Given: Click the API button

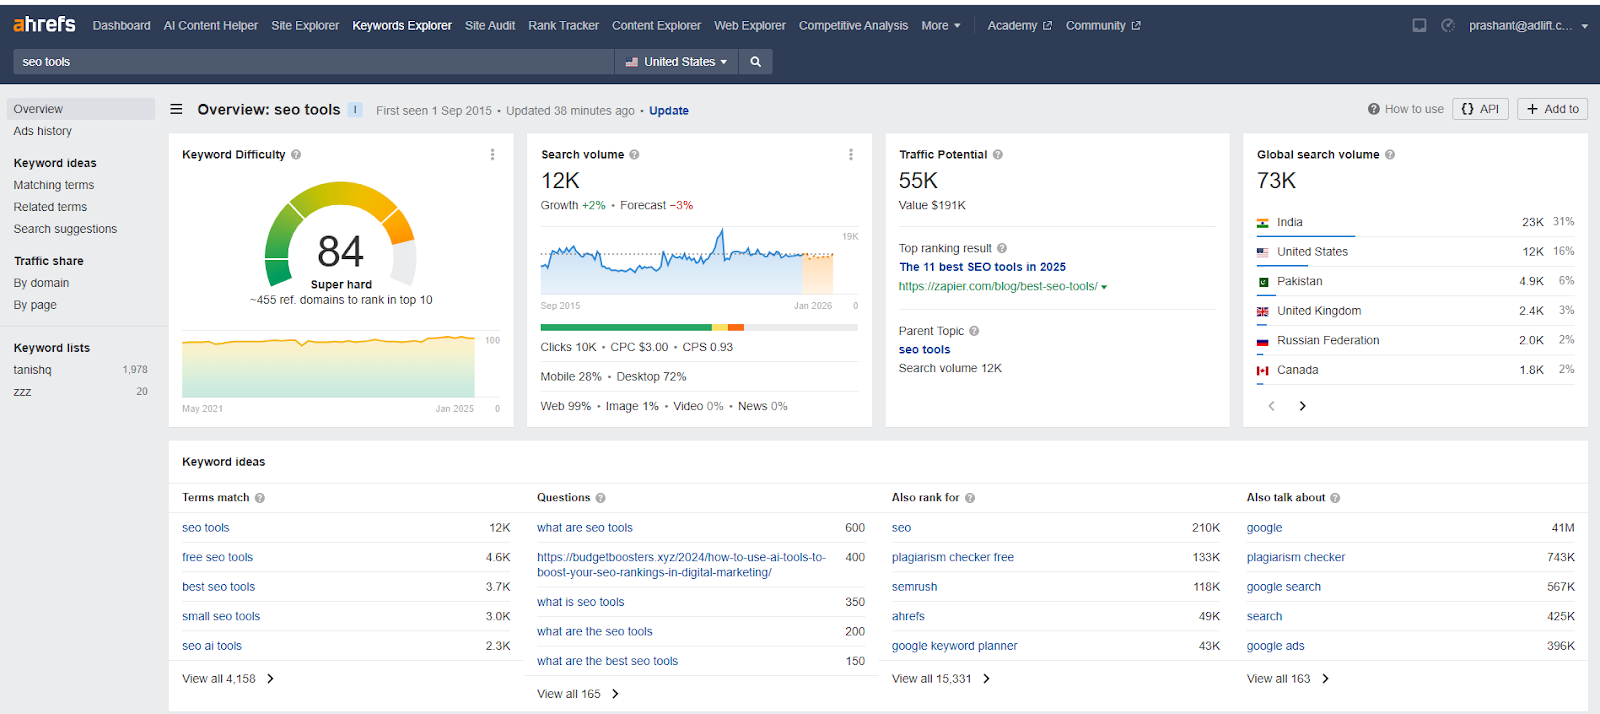Looking at the screenshot, I should pyautogui.click(x=1480, y=109).
